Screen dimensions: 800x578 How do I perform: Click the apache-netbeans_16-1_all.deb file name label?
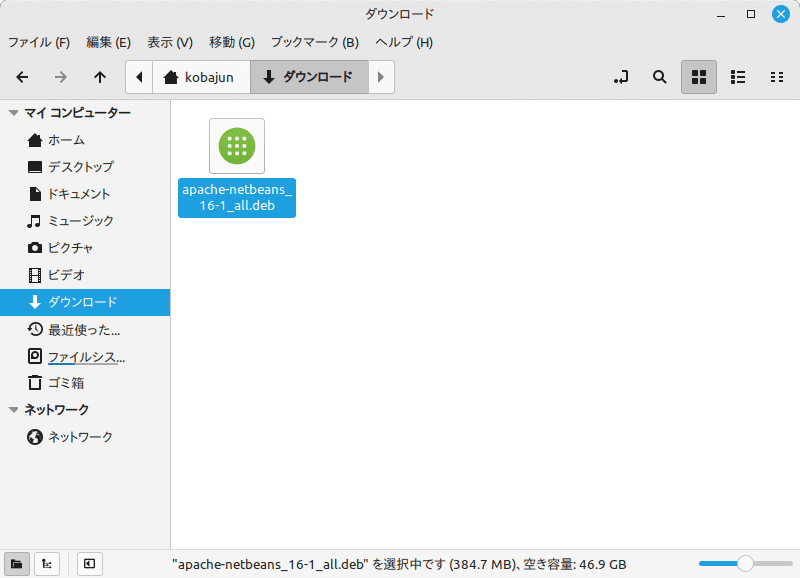pos(237,197)
